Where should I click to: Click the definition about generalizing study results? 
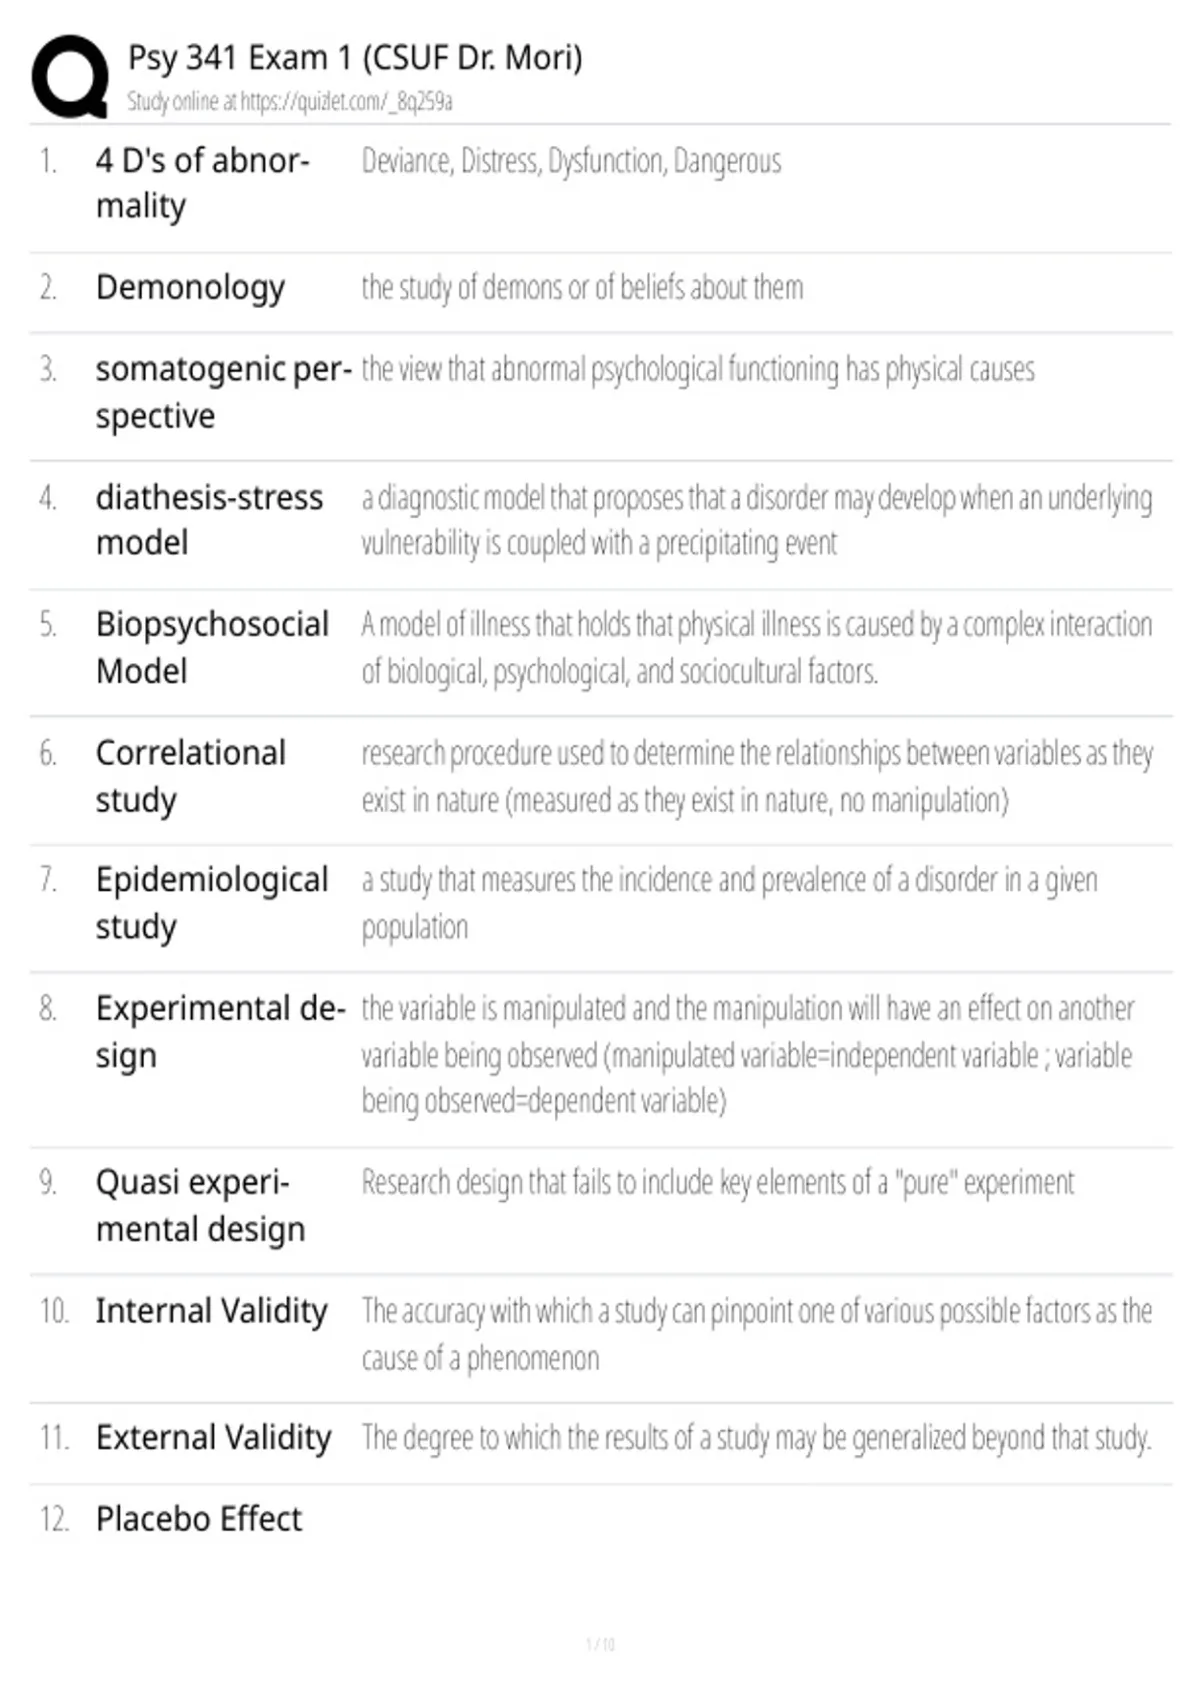[756, 1438]
